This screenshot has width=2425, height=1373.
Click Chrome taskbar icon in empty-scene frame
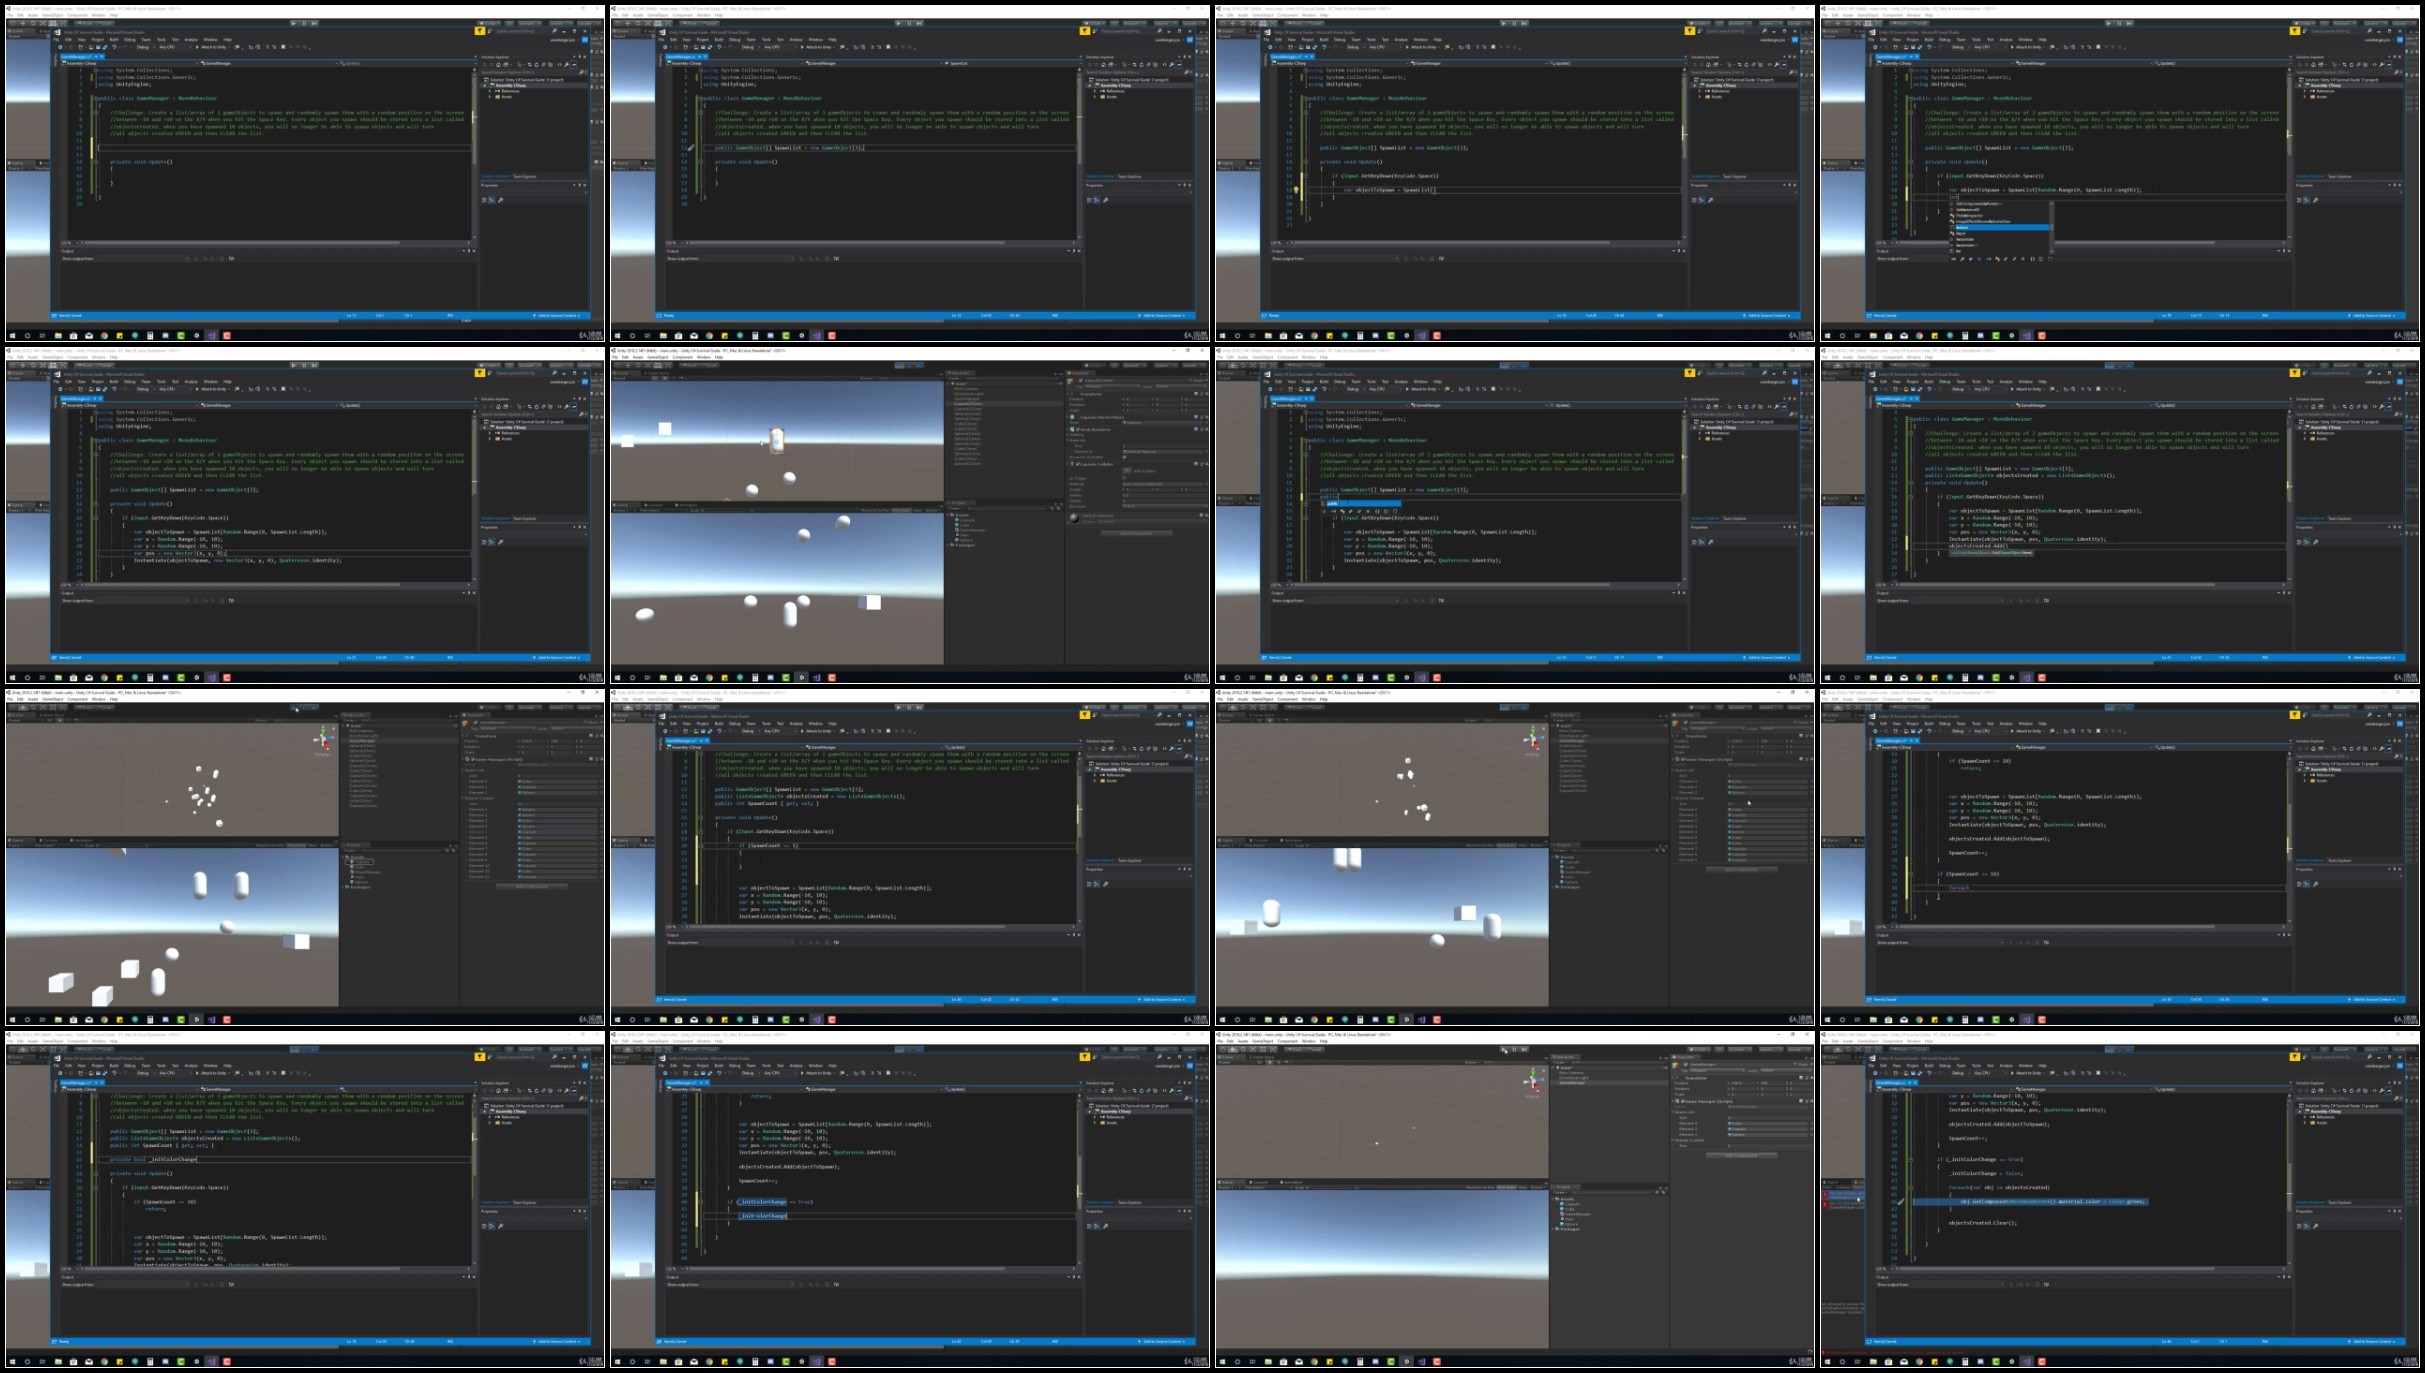[1314, 1361]
